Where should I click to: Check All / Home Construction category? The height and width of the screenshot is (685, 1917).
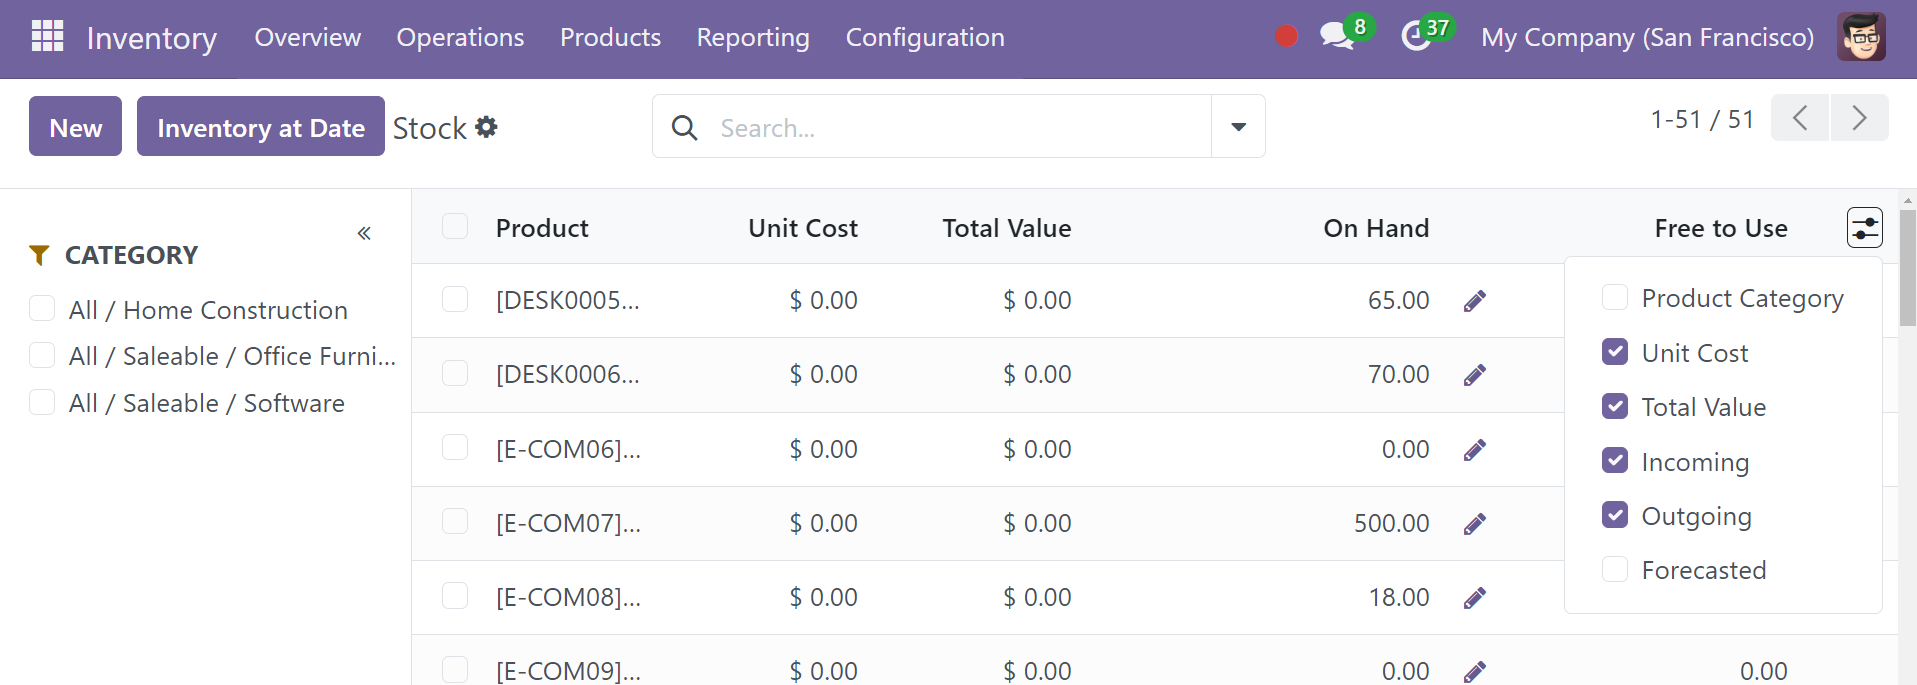pyautogui.click(x=42, y=308)
